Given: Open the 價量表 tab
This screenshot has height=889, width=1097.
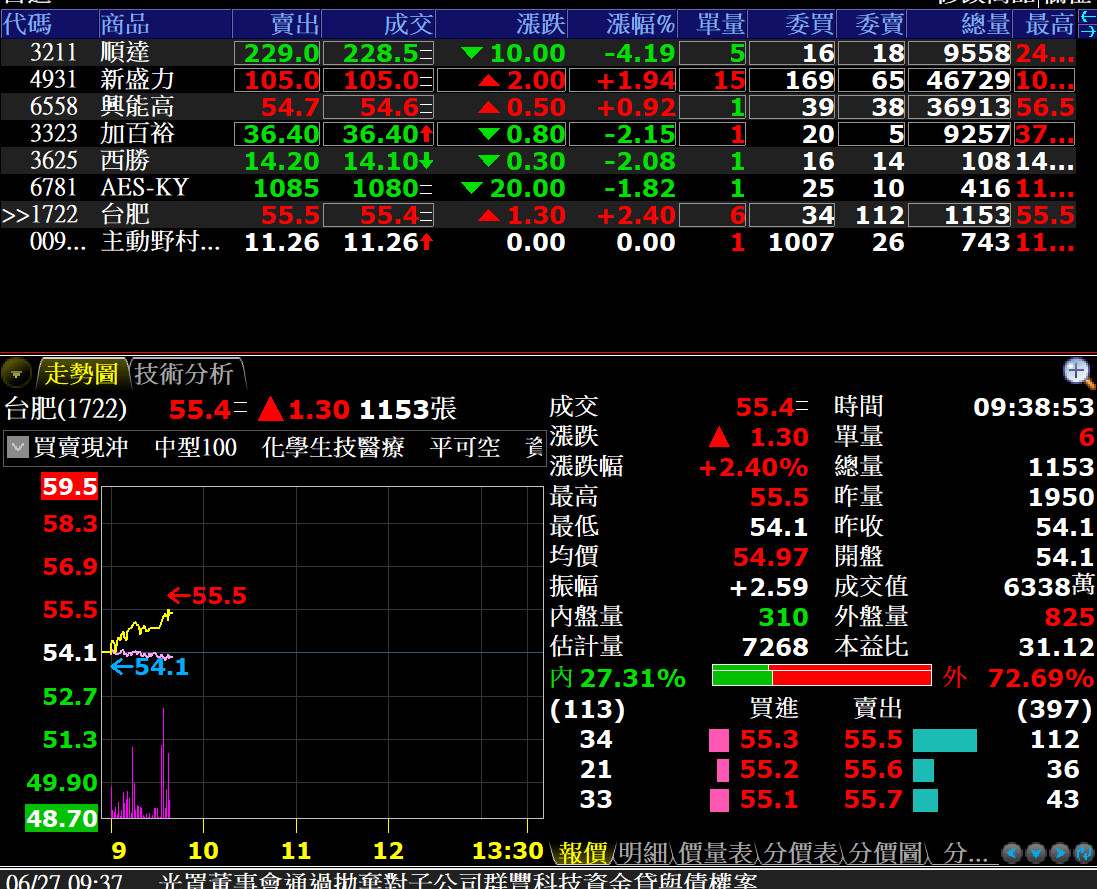Looking at the screenshot, I should 715,853.
